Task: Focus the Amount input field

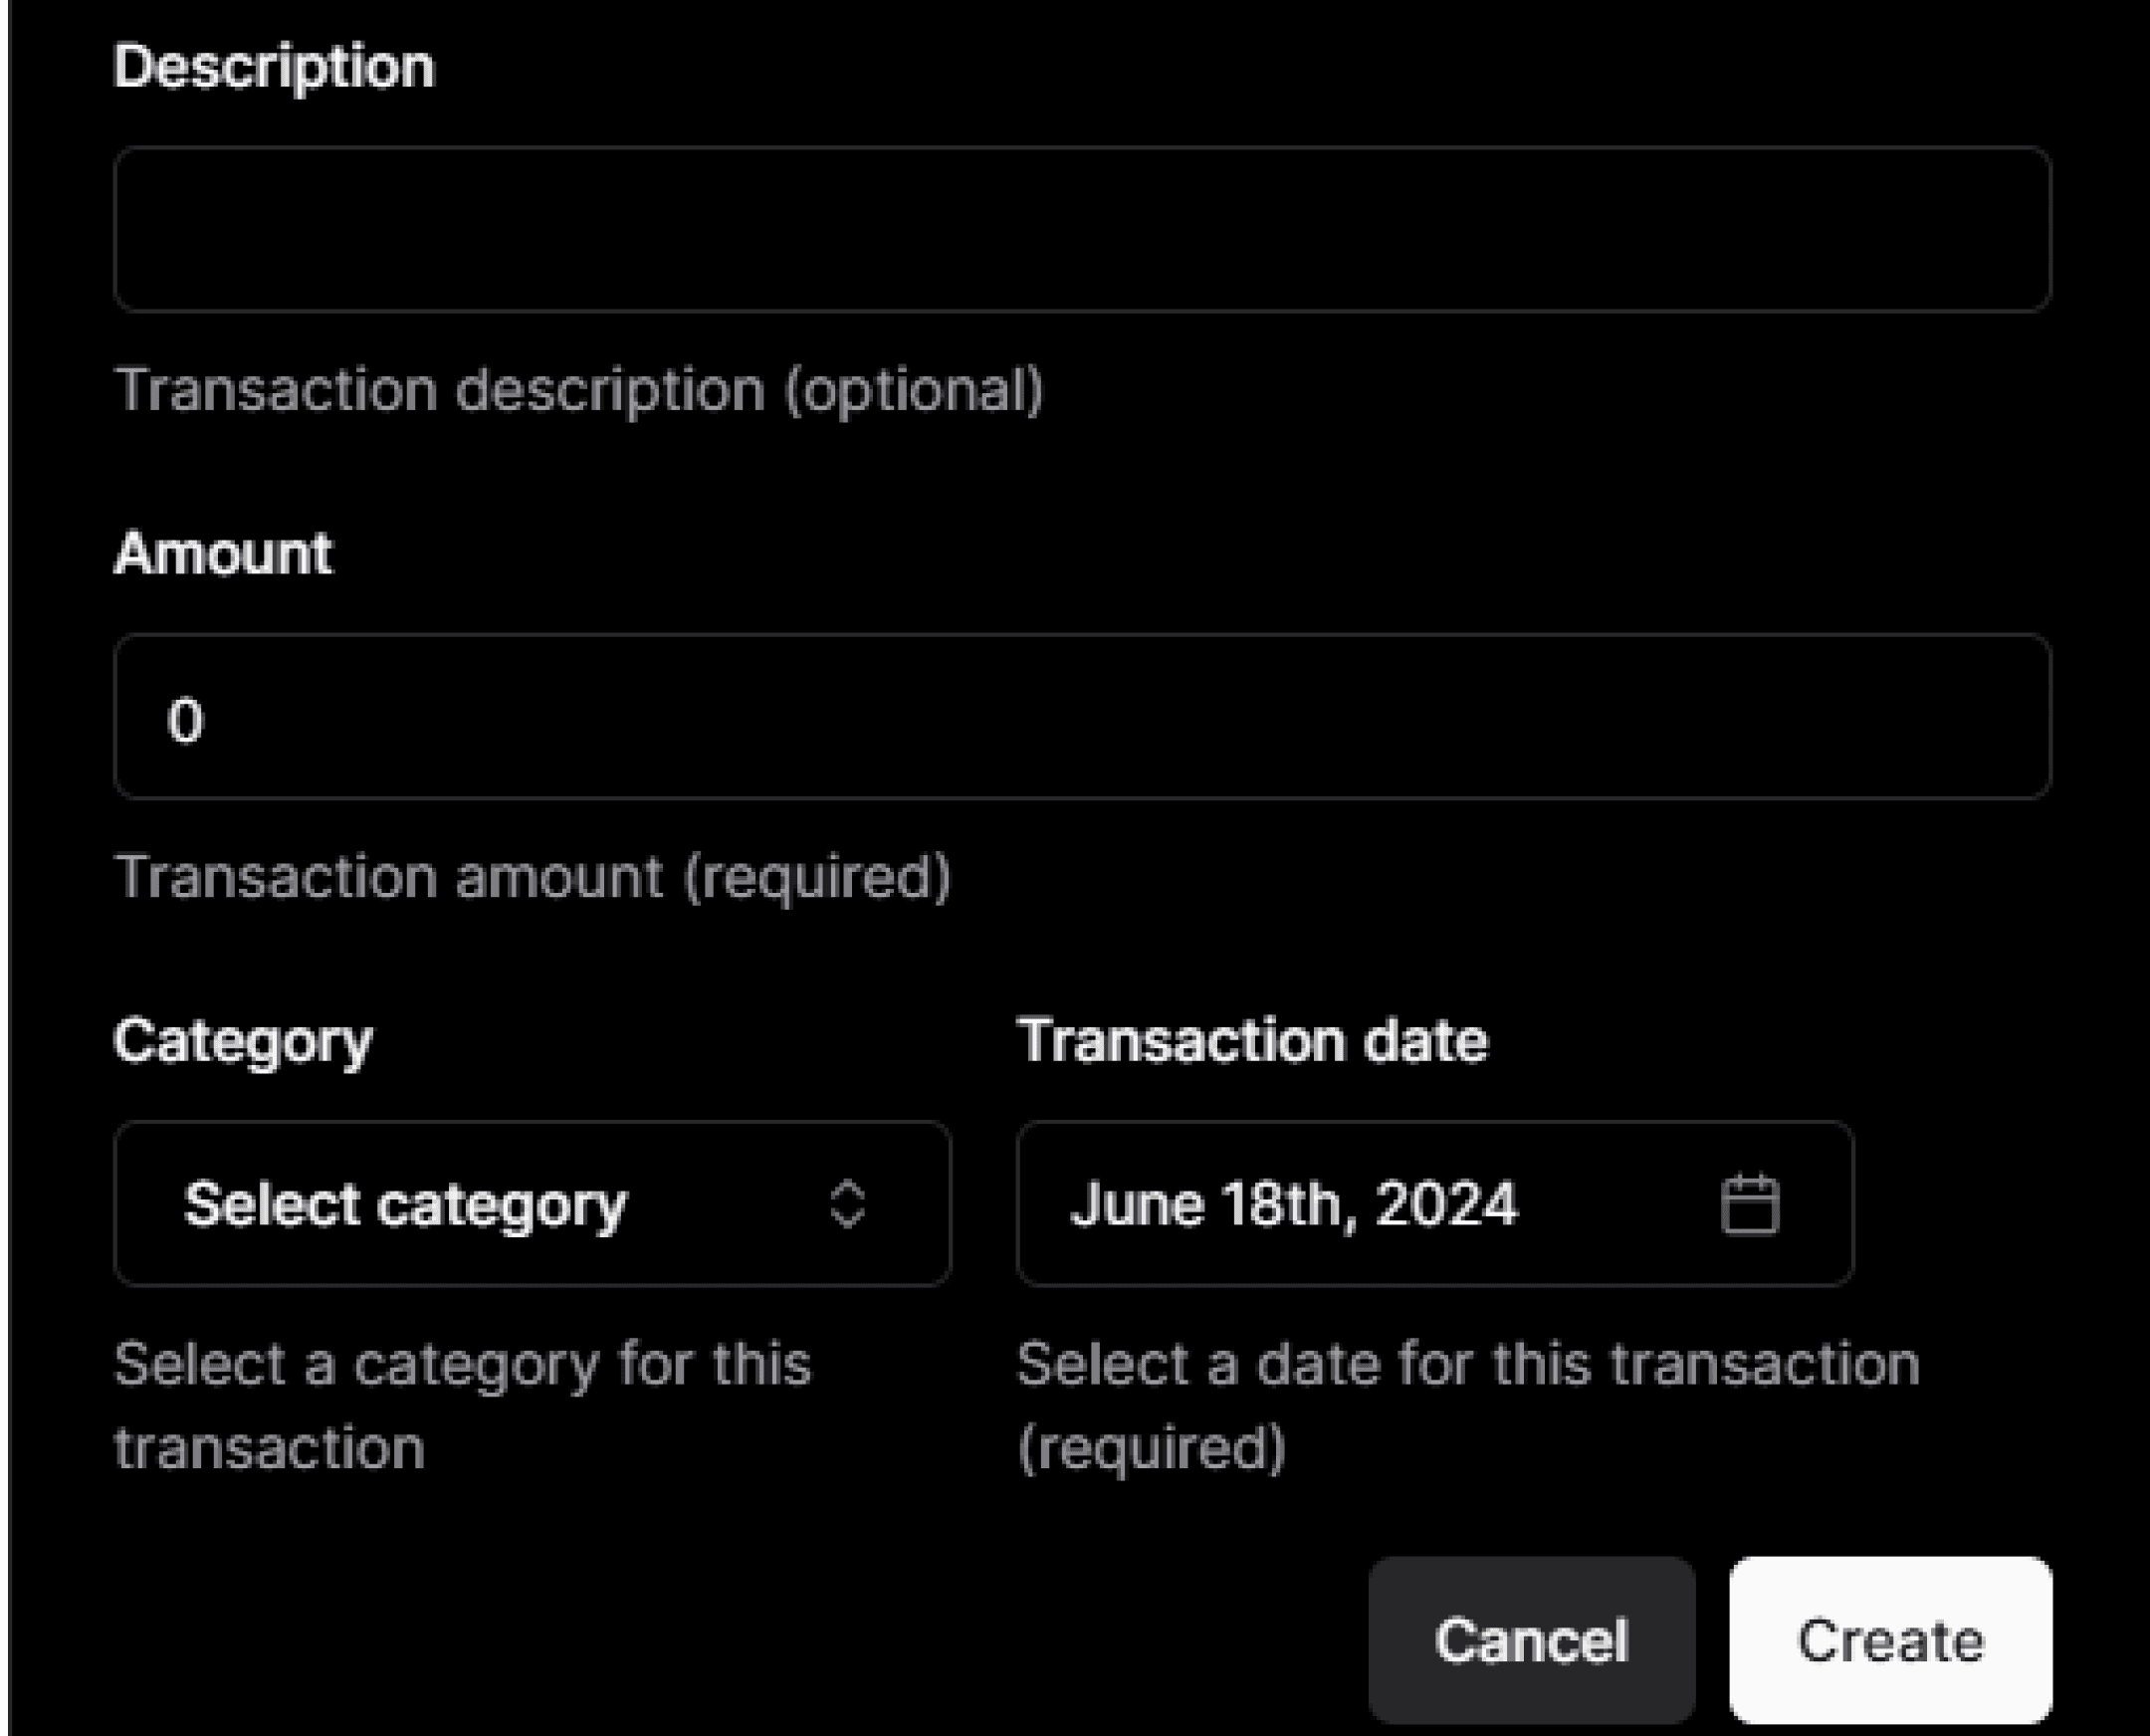Action: (1082, 716)
